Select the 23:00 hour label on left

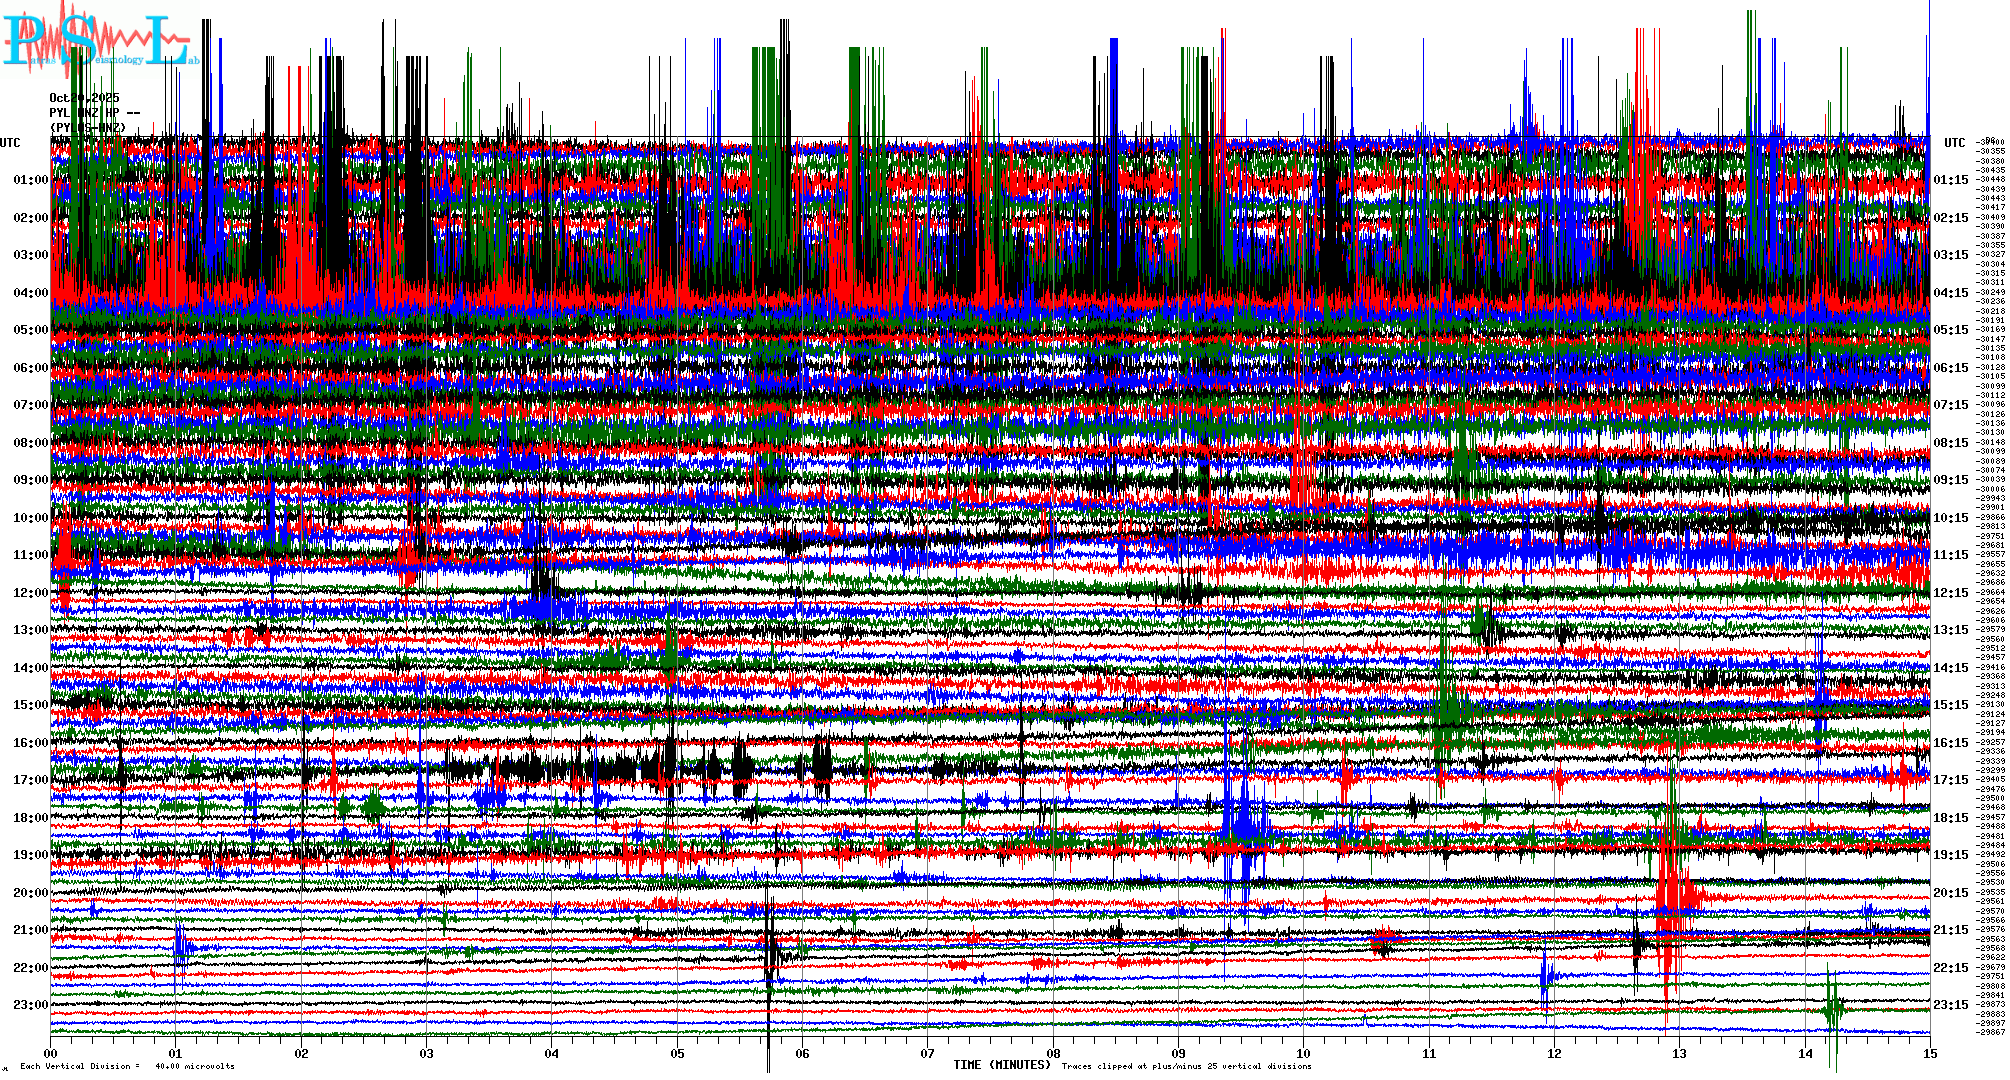[x=31, y=1005]
